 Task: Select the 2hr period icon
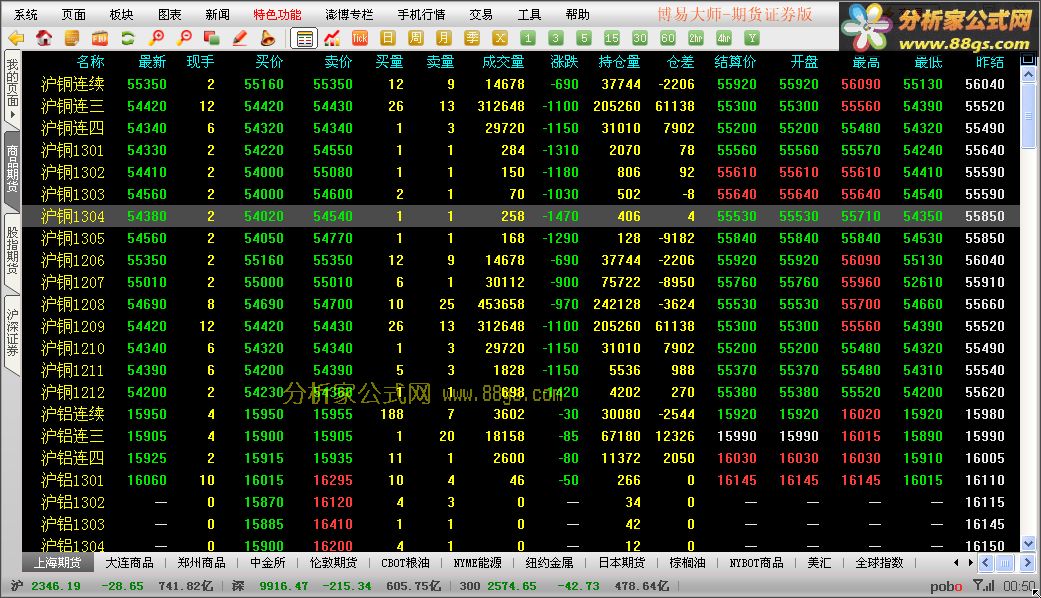(x=696, y=38)
